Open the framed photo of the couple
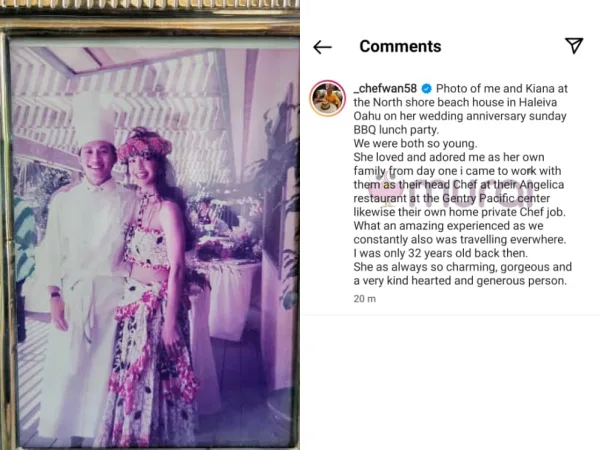 153,243
